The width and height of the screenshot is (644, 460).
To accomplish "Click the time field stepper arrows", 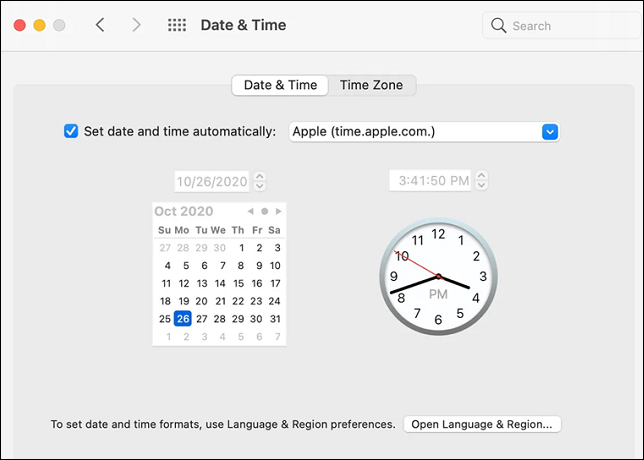I will 482,181.
